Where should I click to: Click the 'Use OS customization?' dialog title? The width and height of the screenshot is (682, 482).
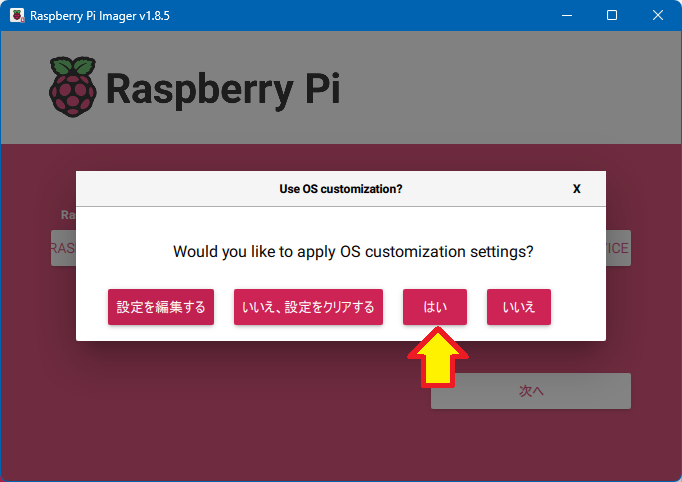coord(341,189)
